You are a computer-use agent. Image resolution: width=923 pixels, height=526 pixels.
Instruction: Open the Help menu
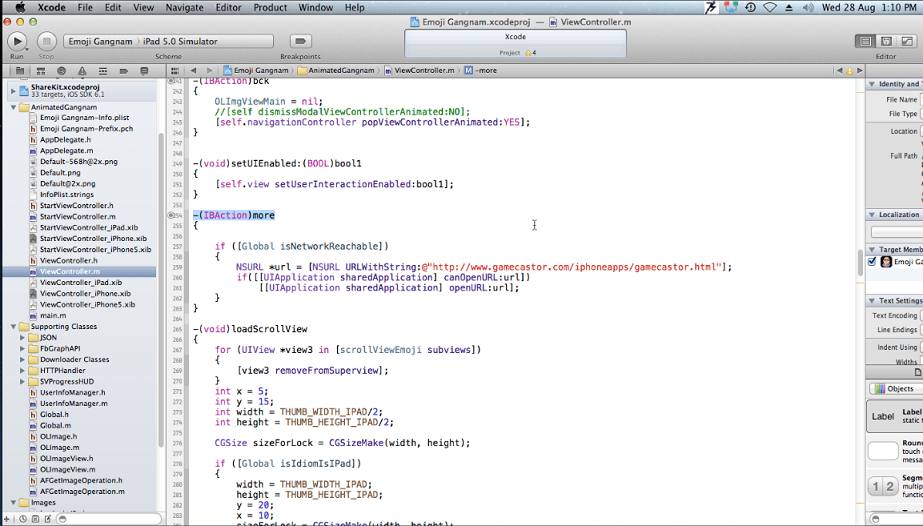pos(354,8)
